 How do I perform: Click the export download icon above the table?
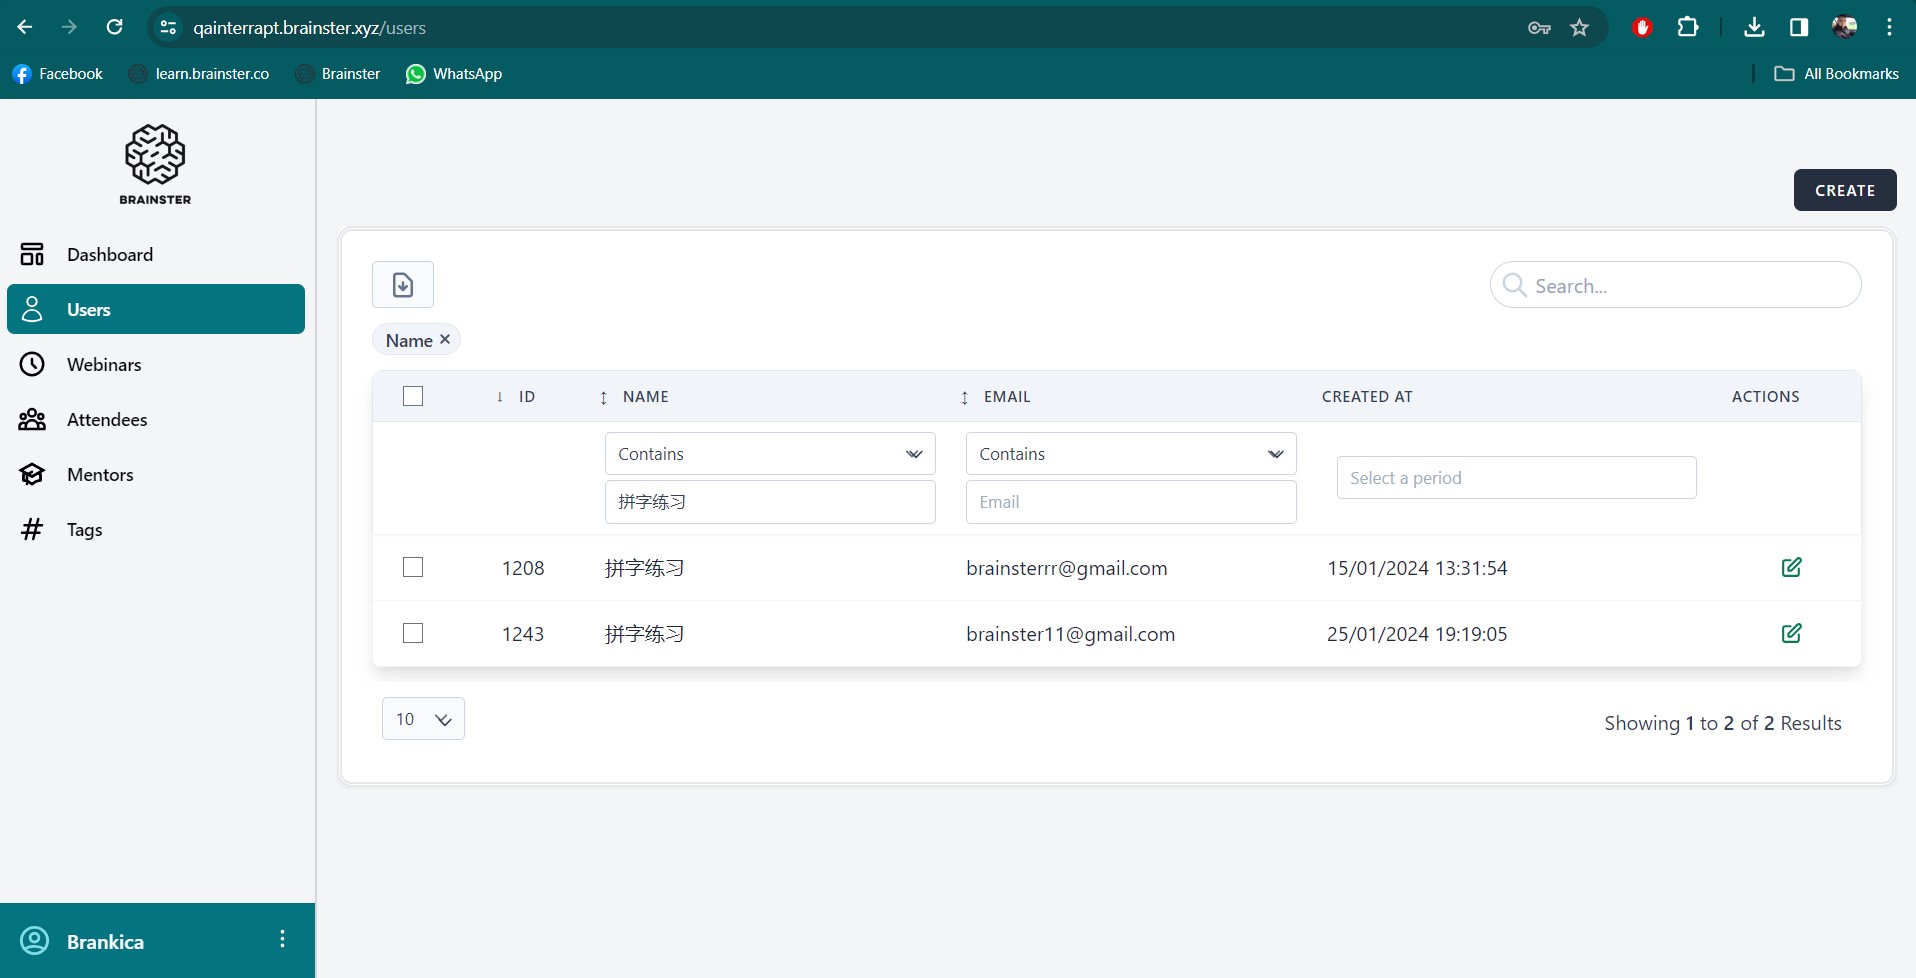coord(402,285)
